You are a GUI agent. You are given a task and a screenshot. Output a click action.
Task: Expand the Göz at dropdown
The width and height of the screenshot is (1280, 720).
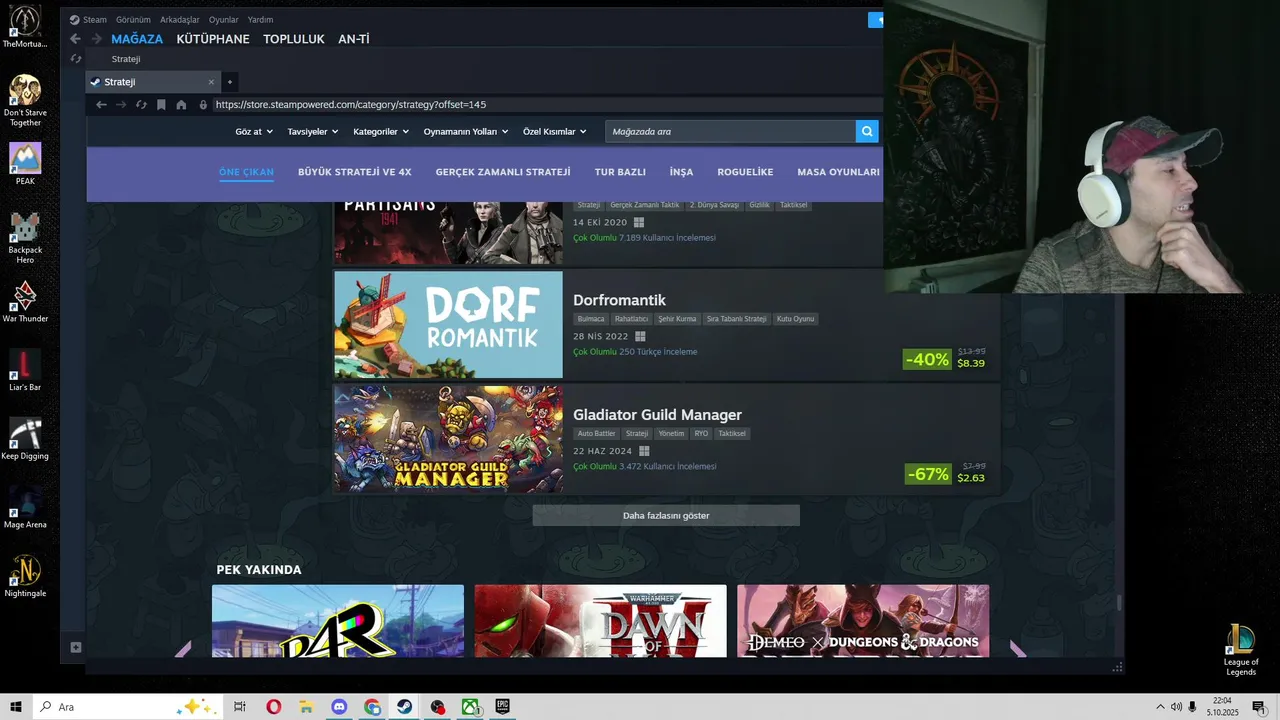coord(253,131)
